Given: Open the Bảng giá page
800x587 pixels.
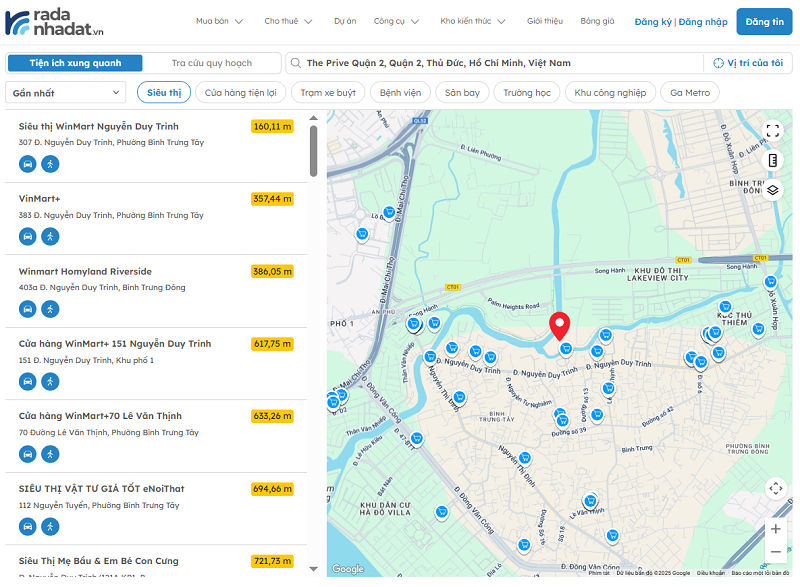Looking at the screenshot, I should 597,21.
